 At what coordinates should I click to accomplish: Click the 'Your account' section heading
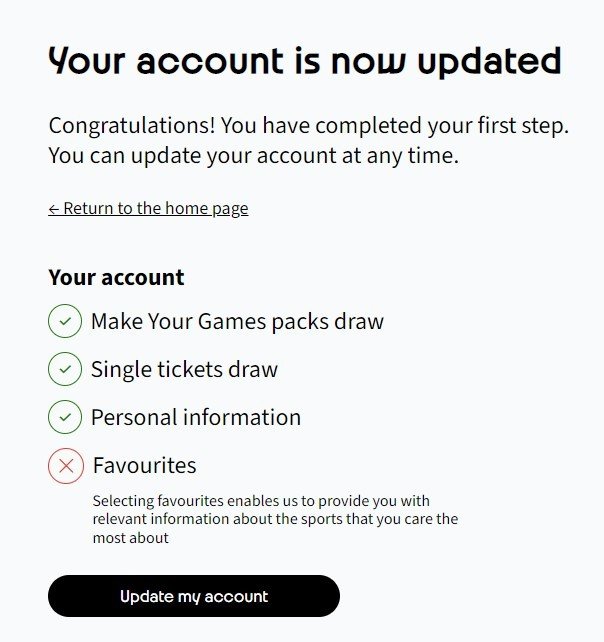pyautogui.click(x=116, y=277)
